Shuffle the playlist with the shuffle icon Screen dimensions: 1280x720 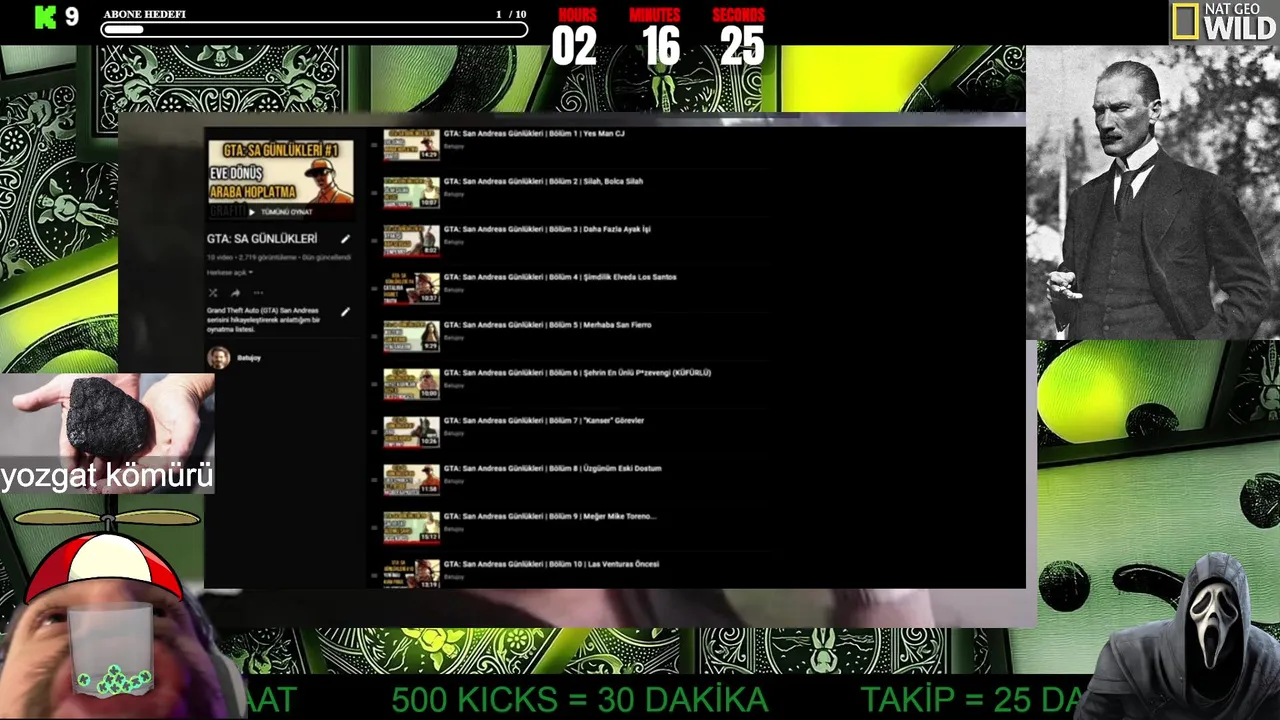213,293
